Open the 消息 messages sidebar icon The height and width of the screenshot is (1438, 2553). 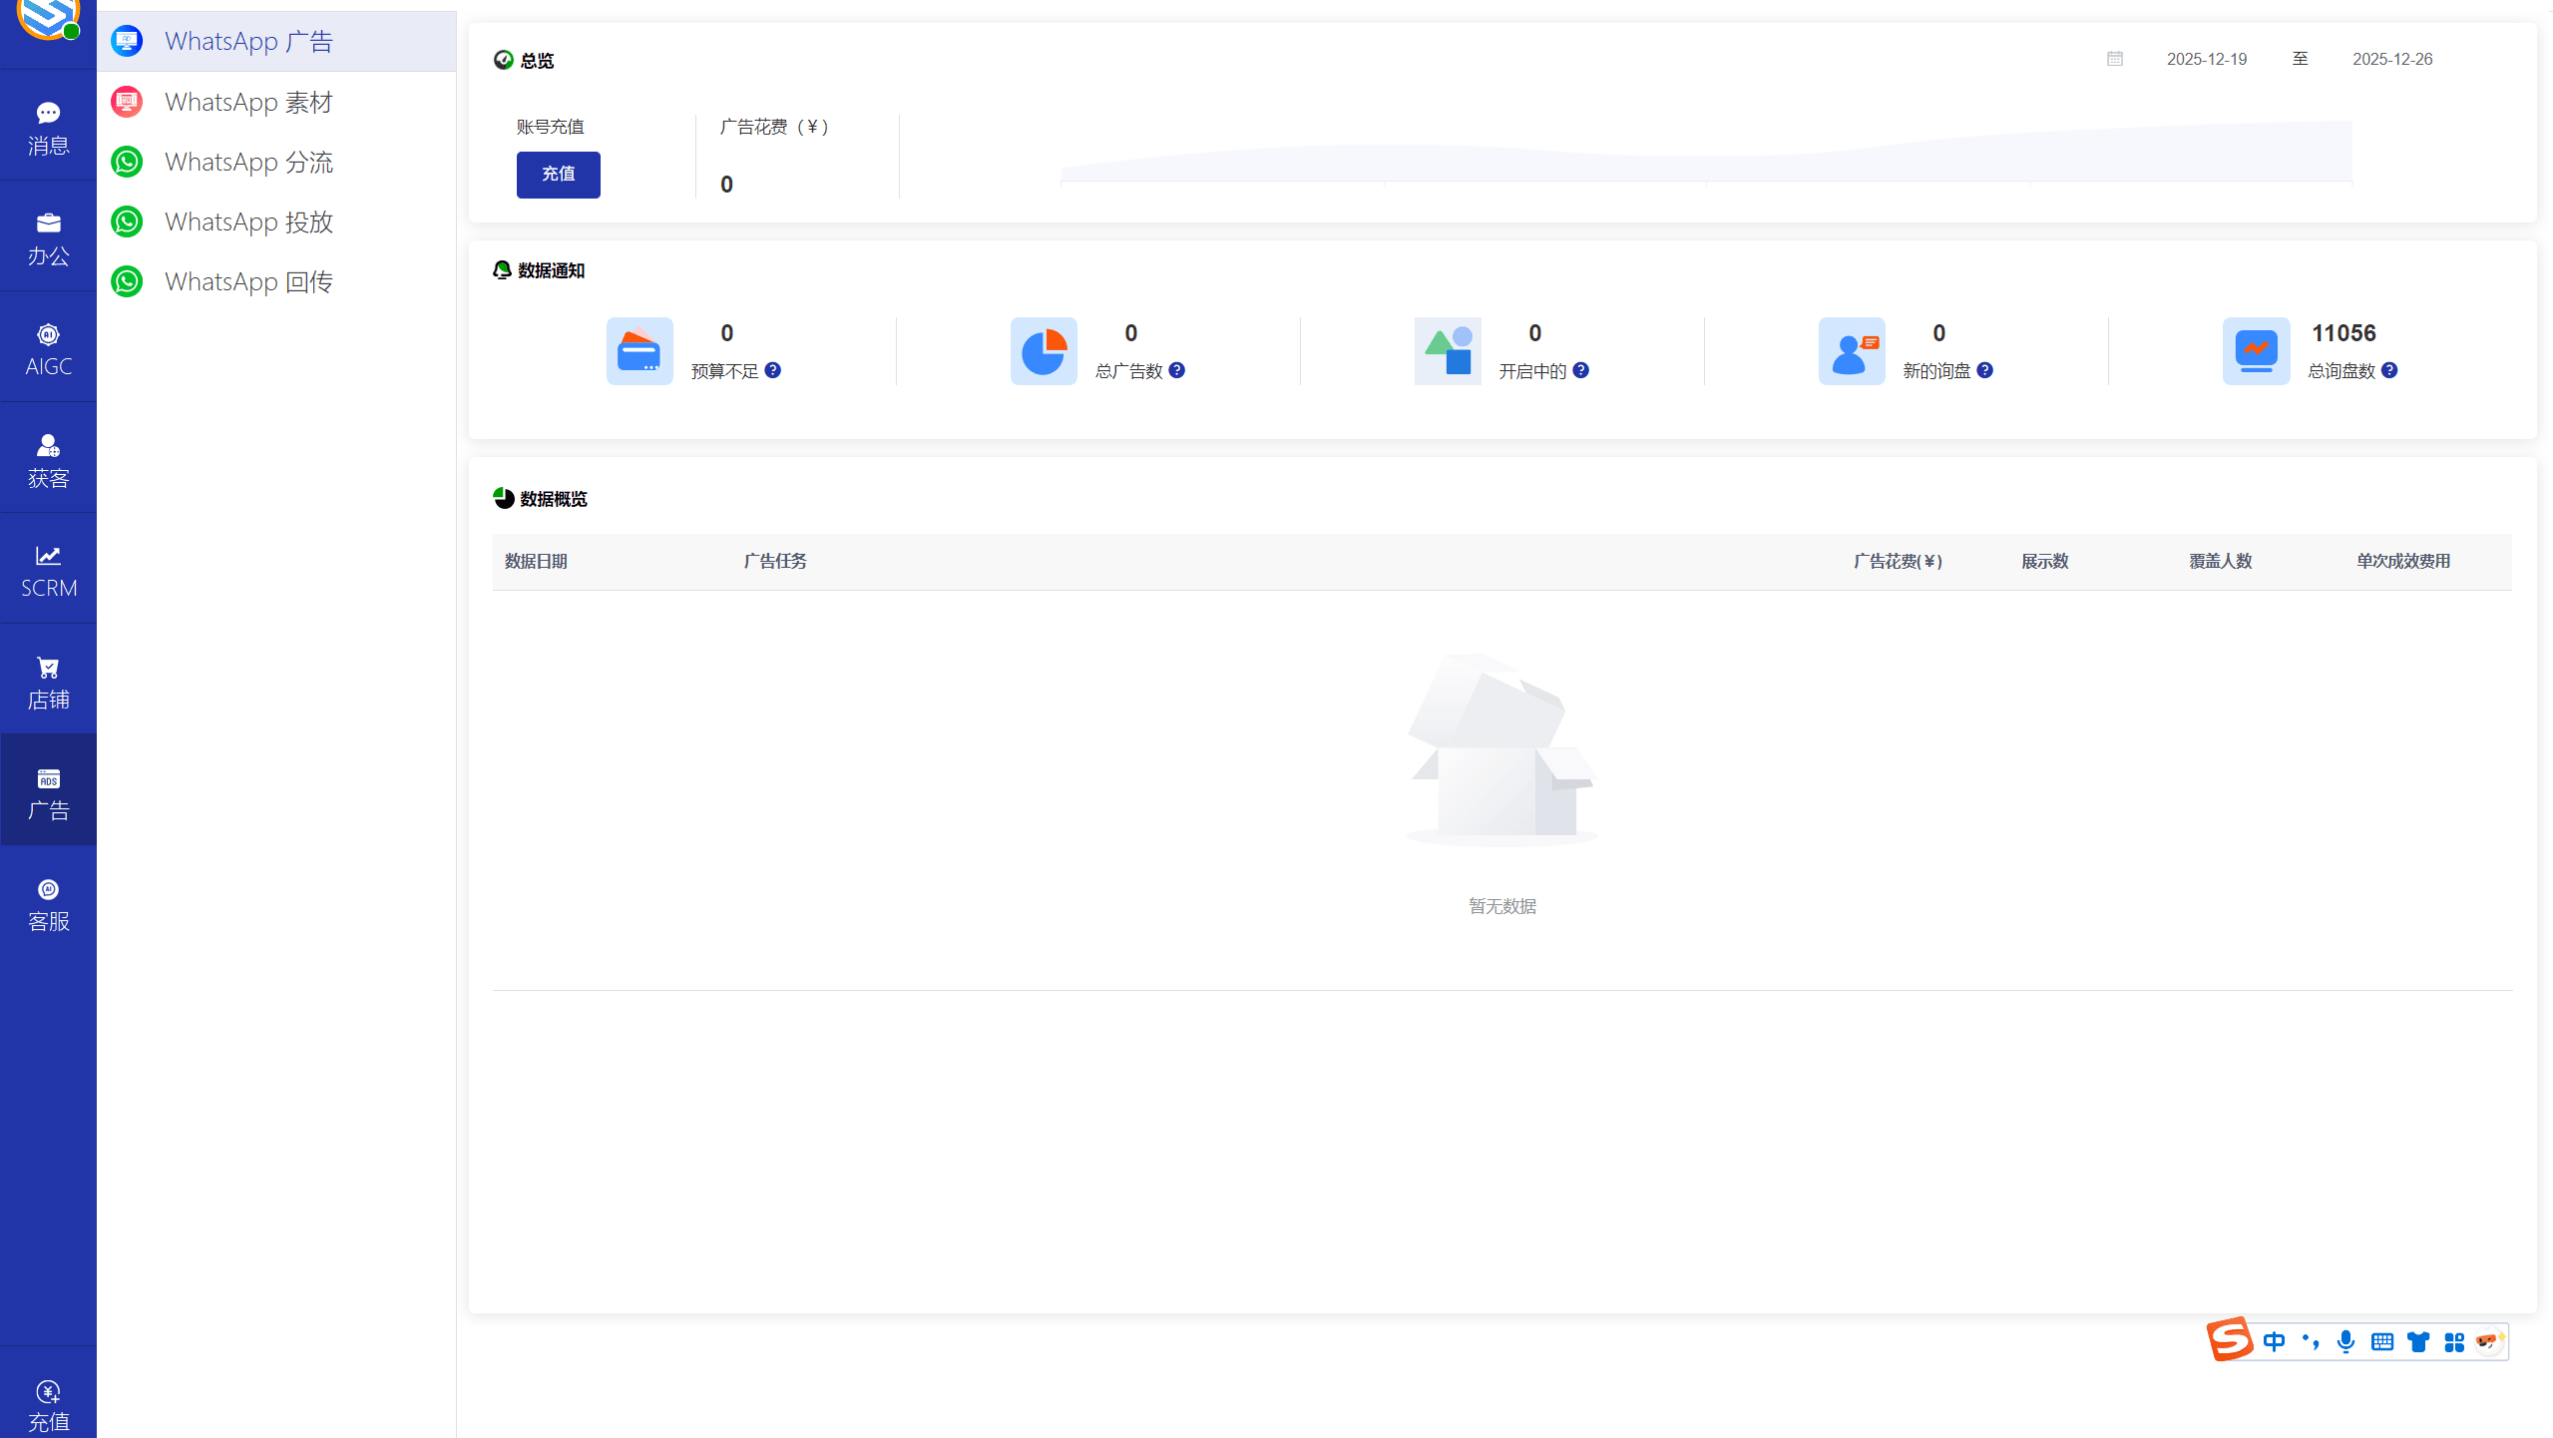point(48,128)
